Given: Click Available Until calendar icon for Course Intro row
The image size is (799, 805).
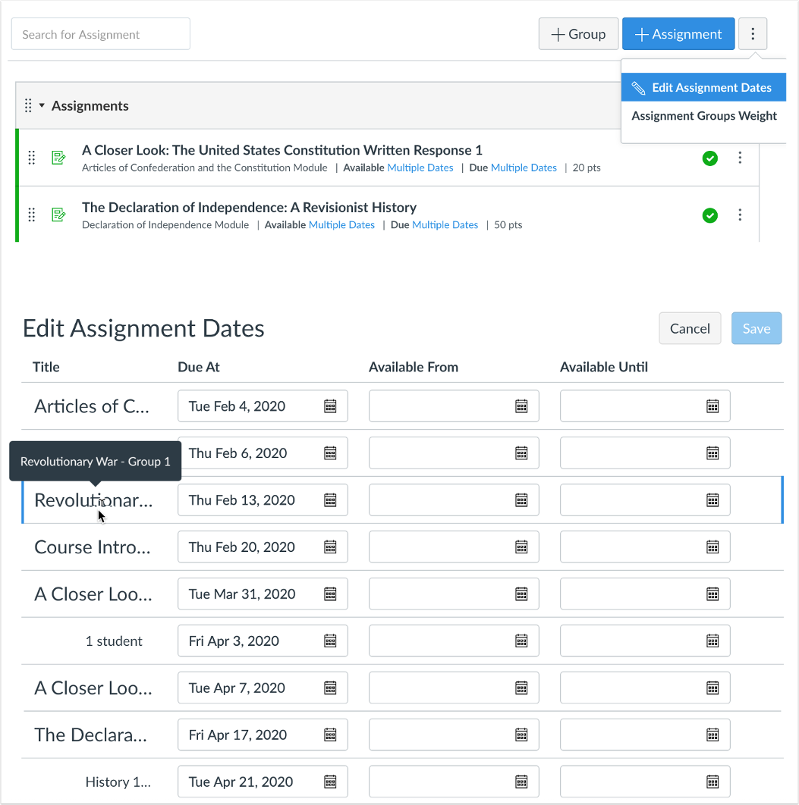Looking at the screenshot, I should pyautogui.click(x=713, y=546).
